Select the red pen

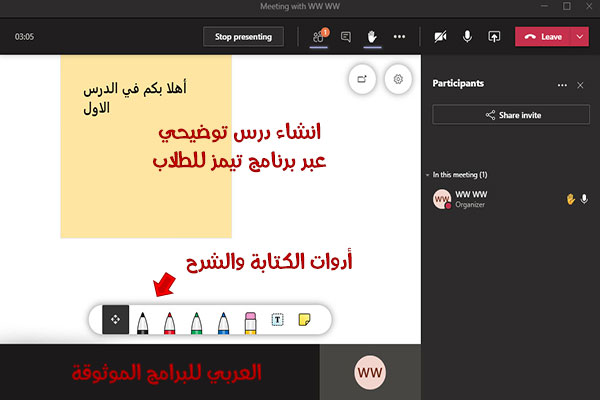pyautogui.click(x=170, y=323)
